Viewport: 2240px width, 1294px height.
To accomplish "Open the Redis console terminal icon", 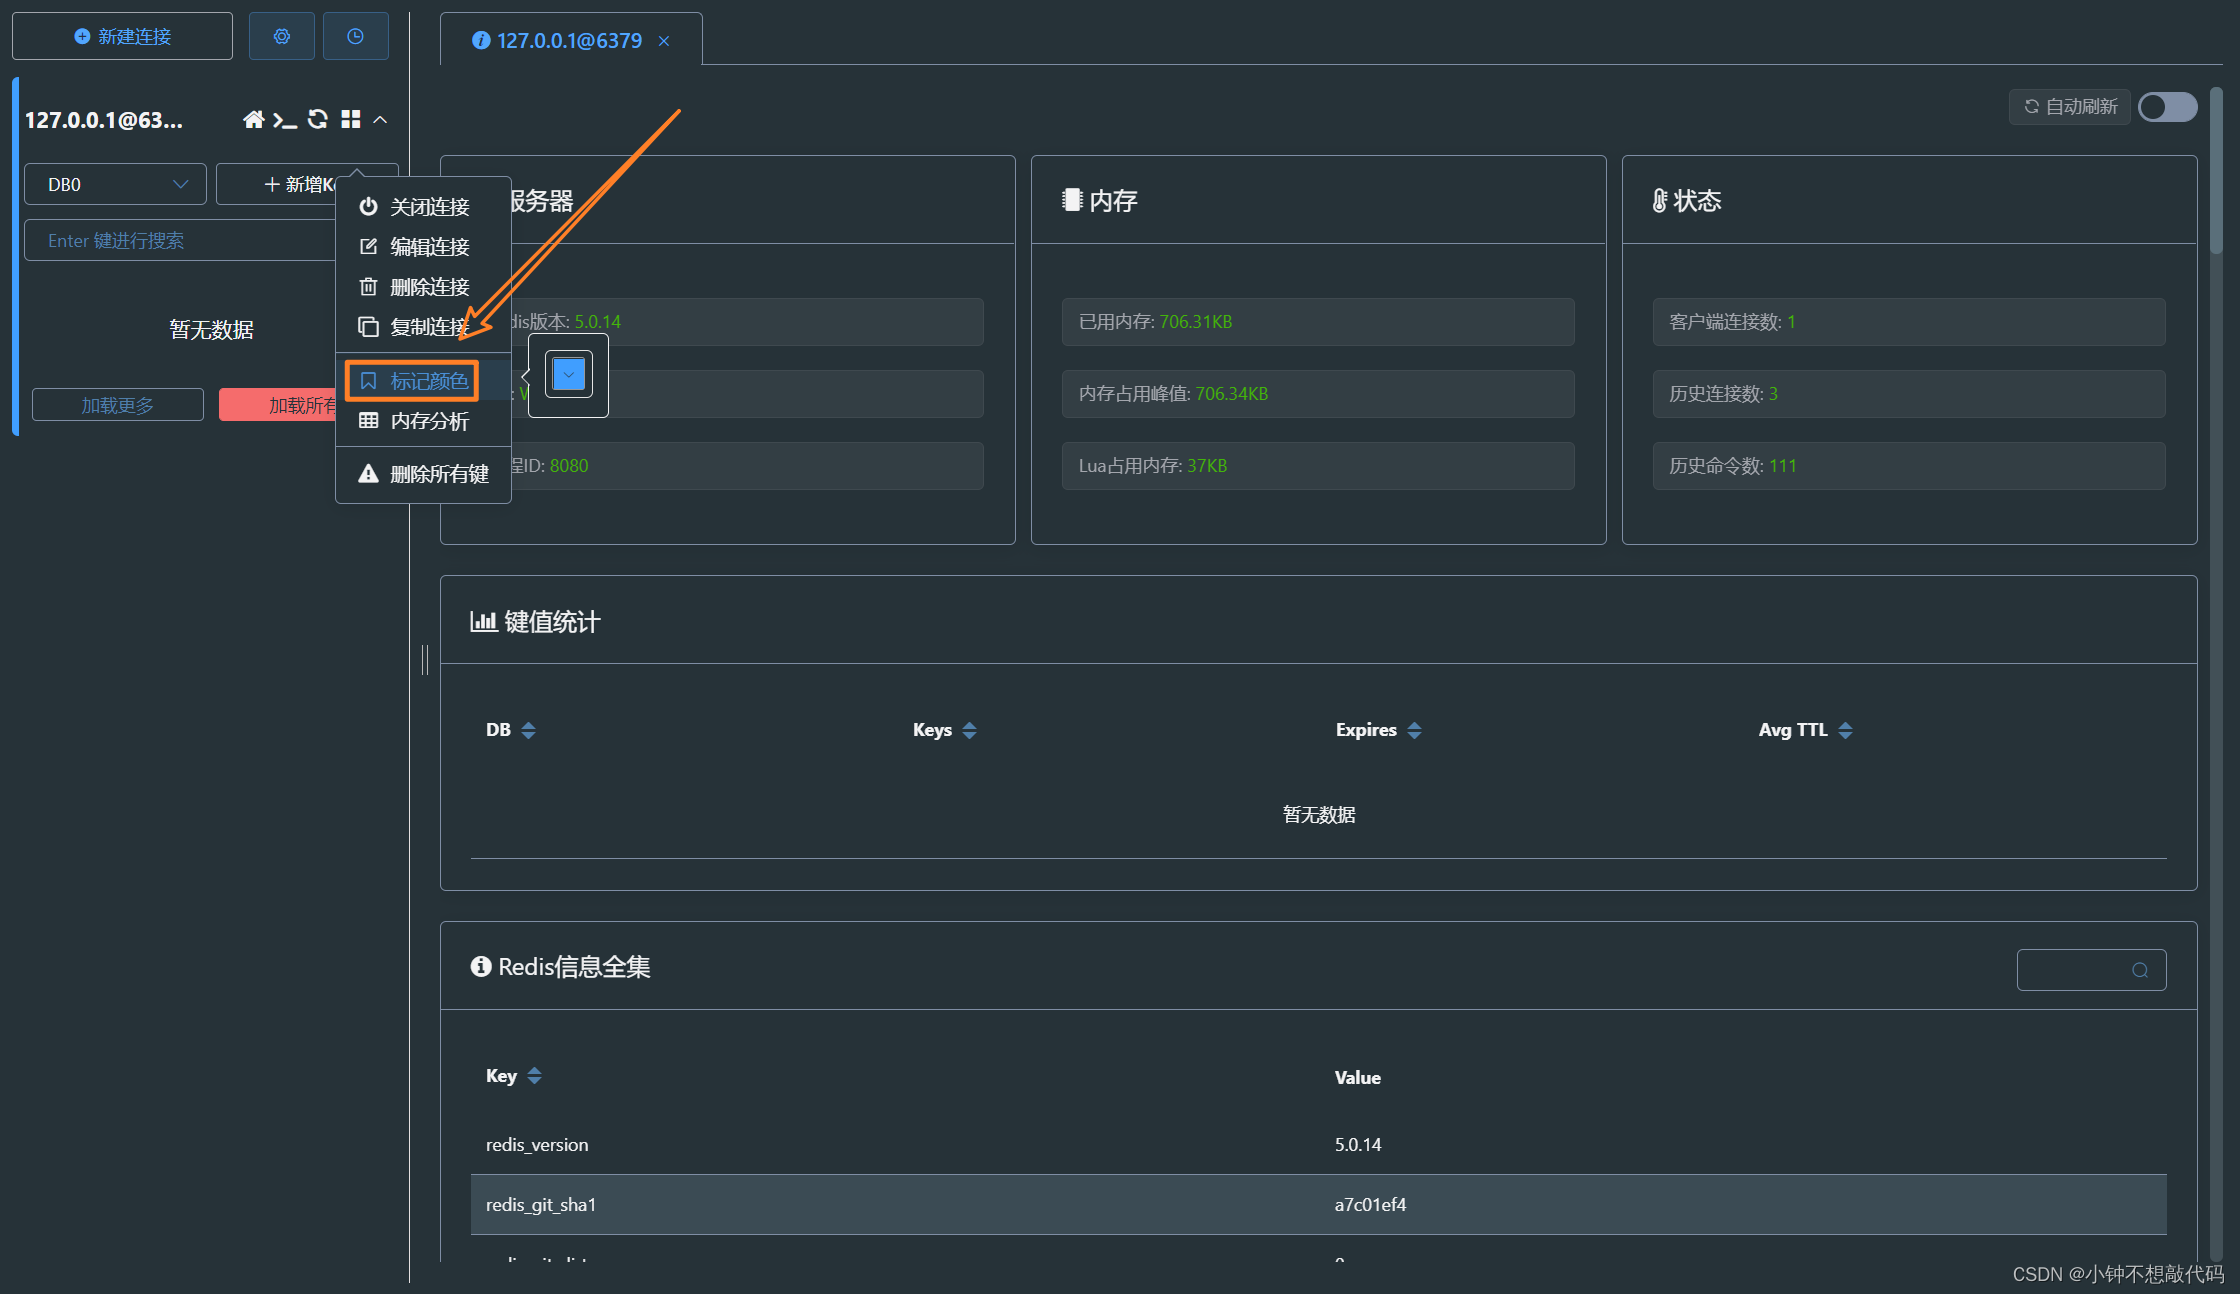I will tap(285, 120).
